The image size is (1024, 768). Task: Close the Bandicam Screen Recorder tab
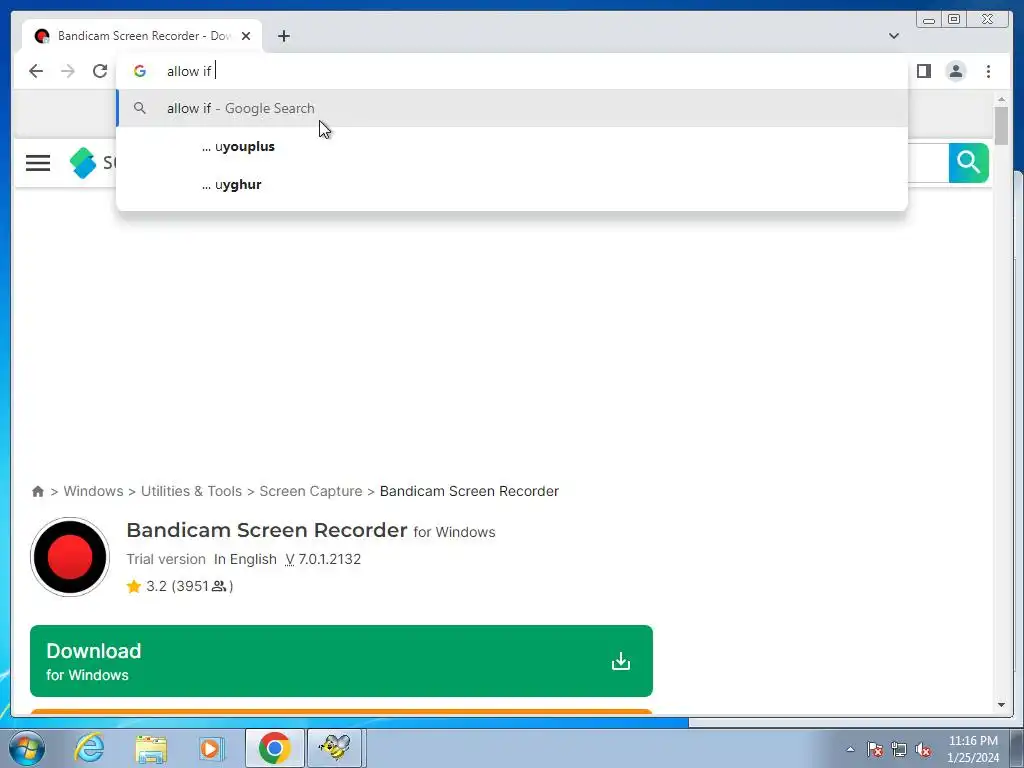[246, 37]
